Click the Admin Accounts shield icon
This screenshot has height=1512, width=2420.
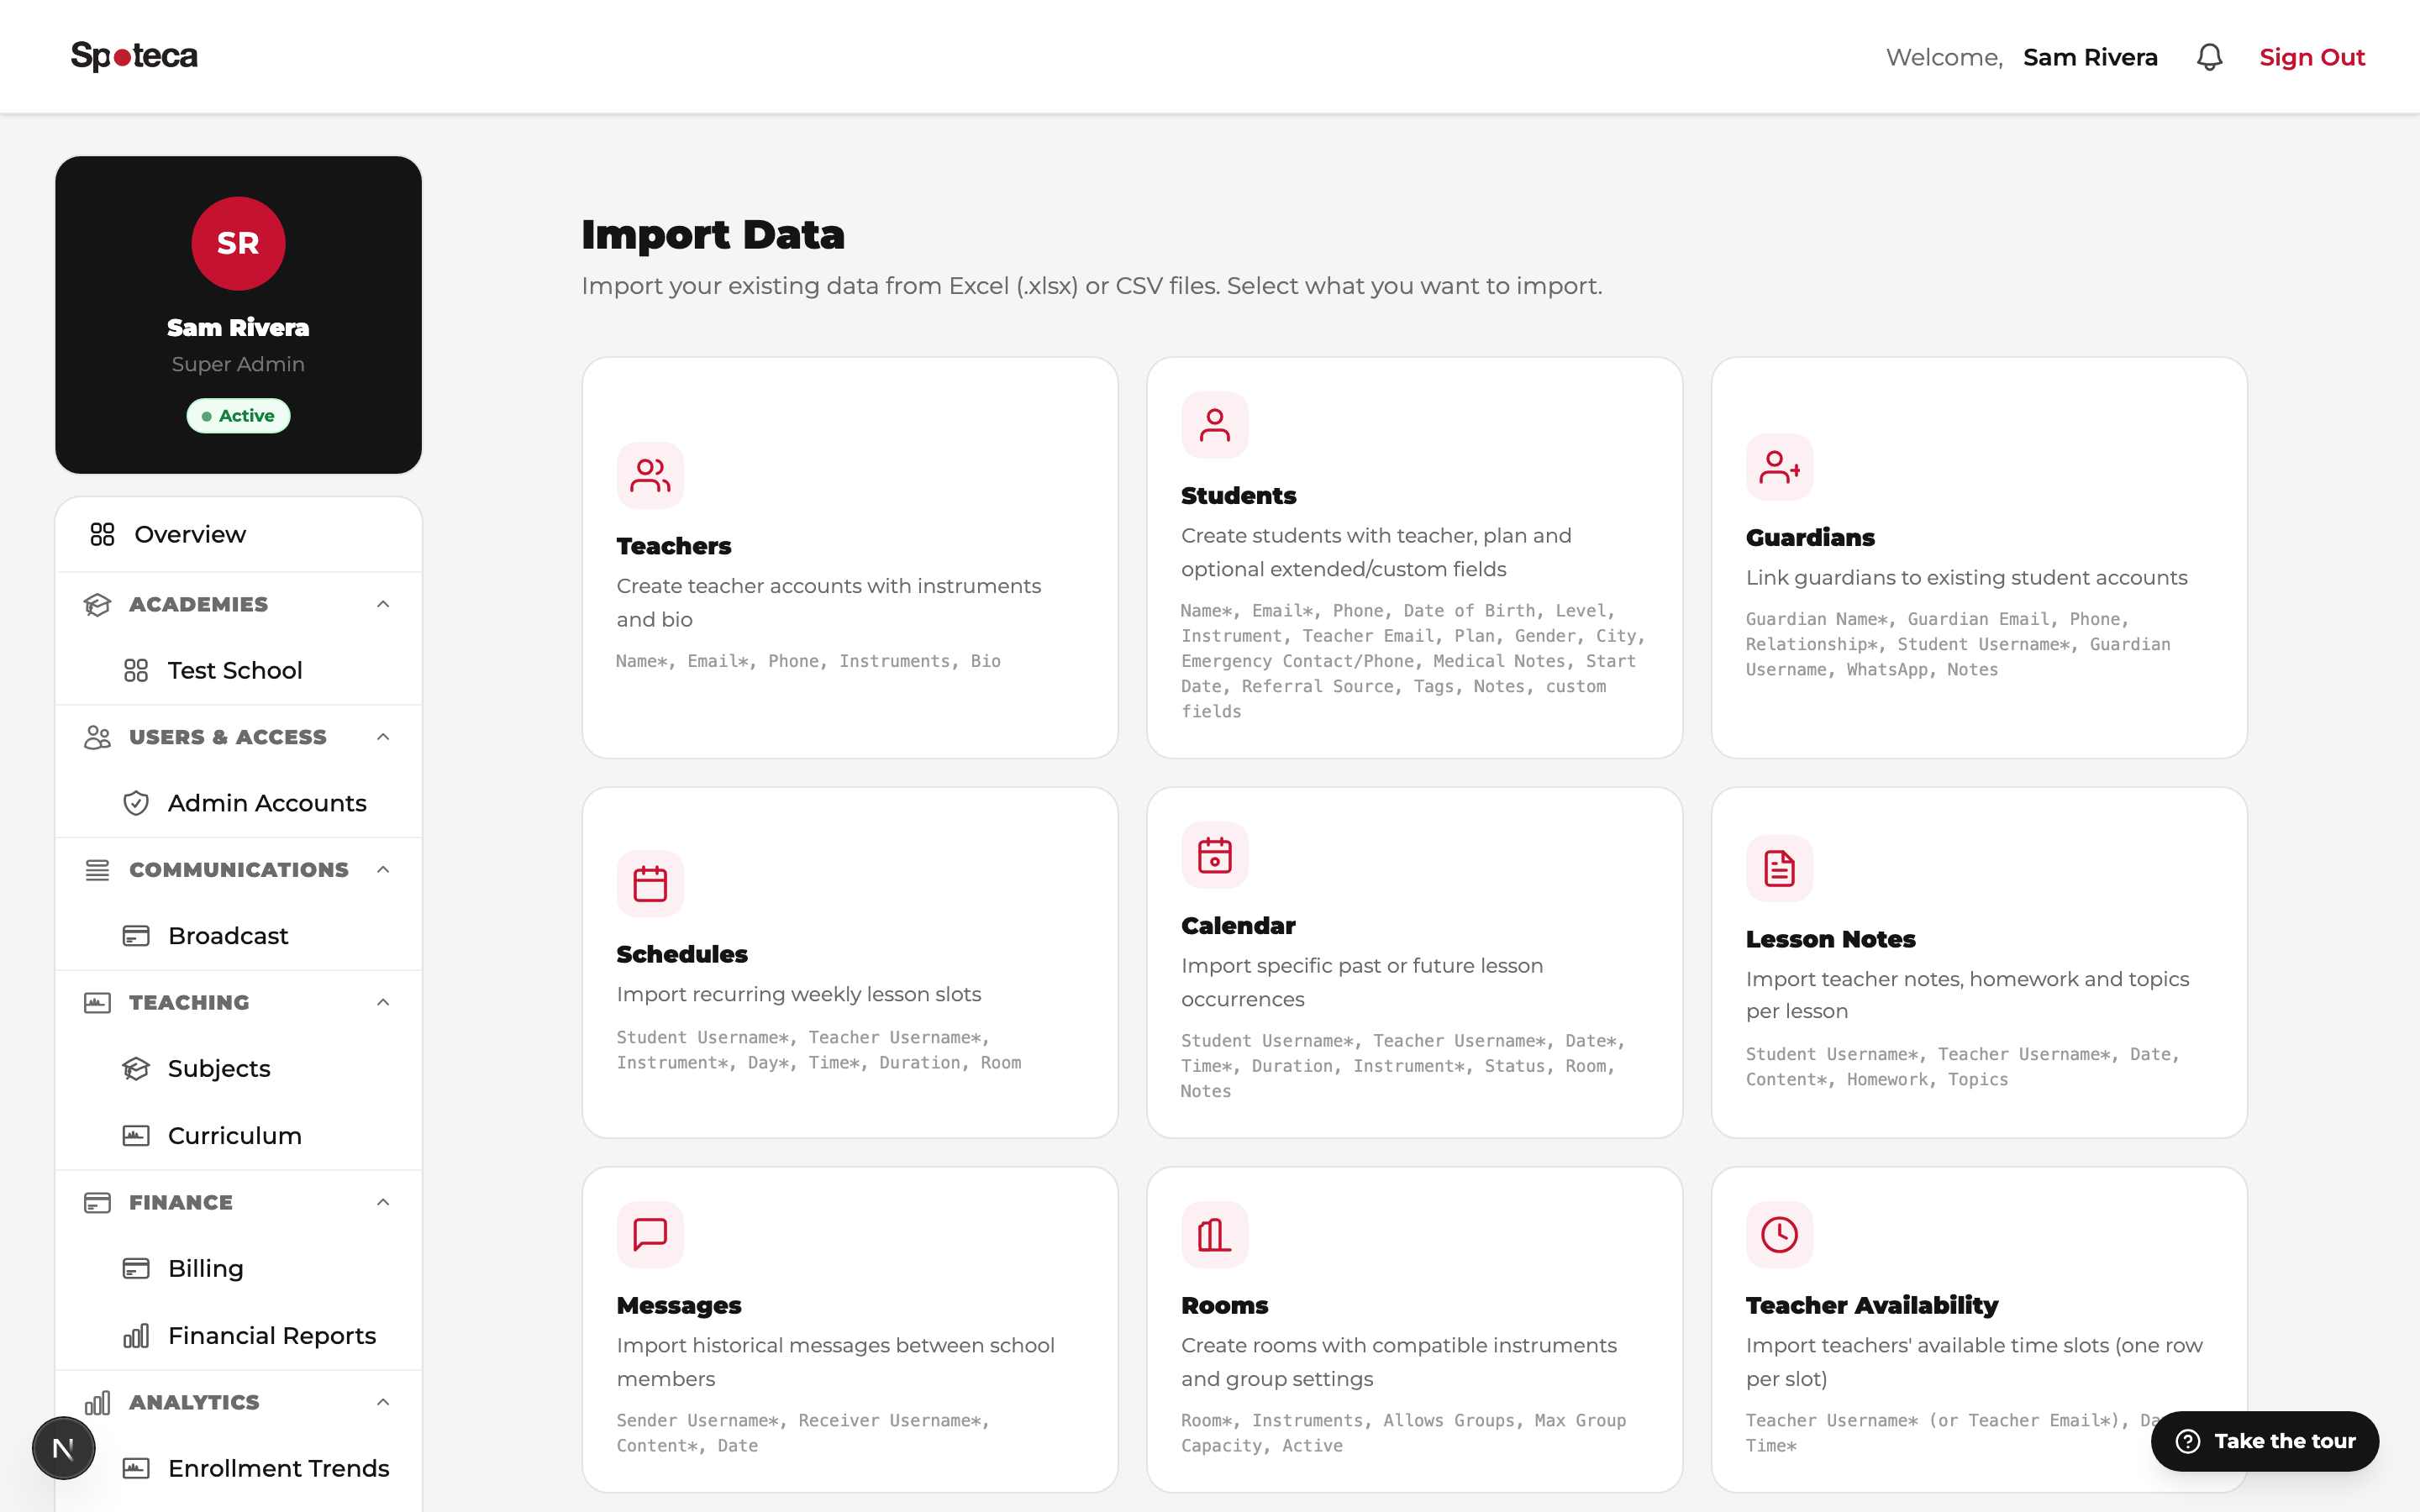[x=136, y=803]
